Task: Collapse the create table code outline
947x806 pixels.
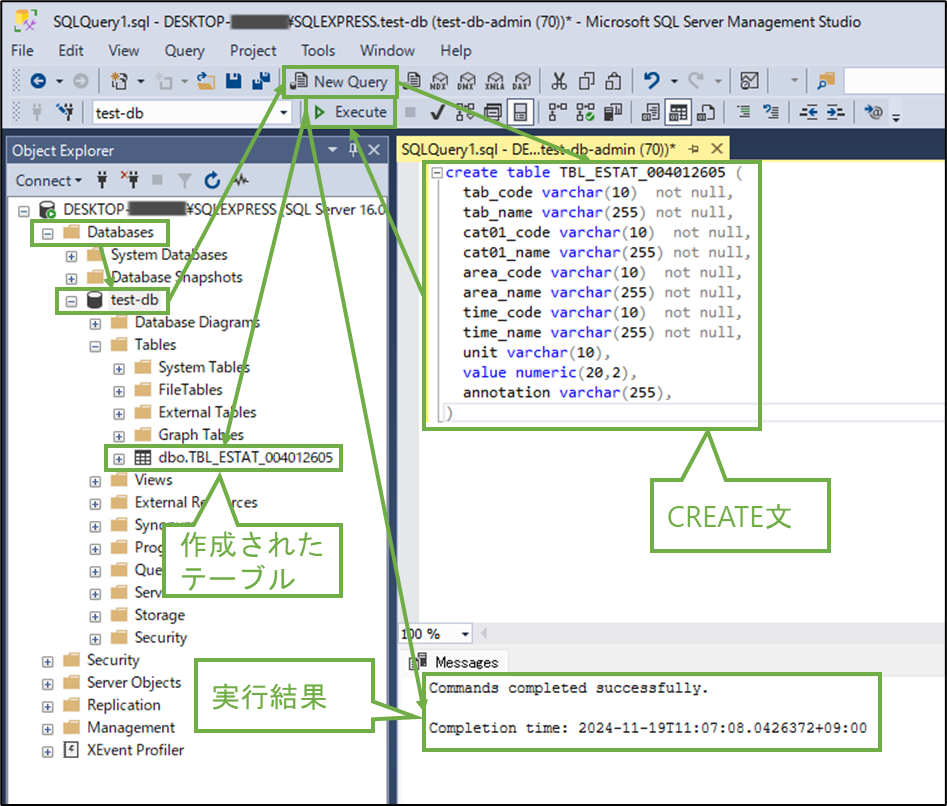Action: pyautogui.click(x=437, y=173)
